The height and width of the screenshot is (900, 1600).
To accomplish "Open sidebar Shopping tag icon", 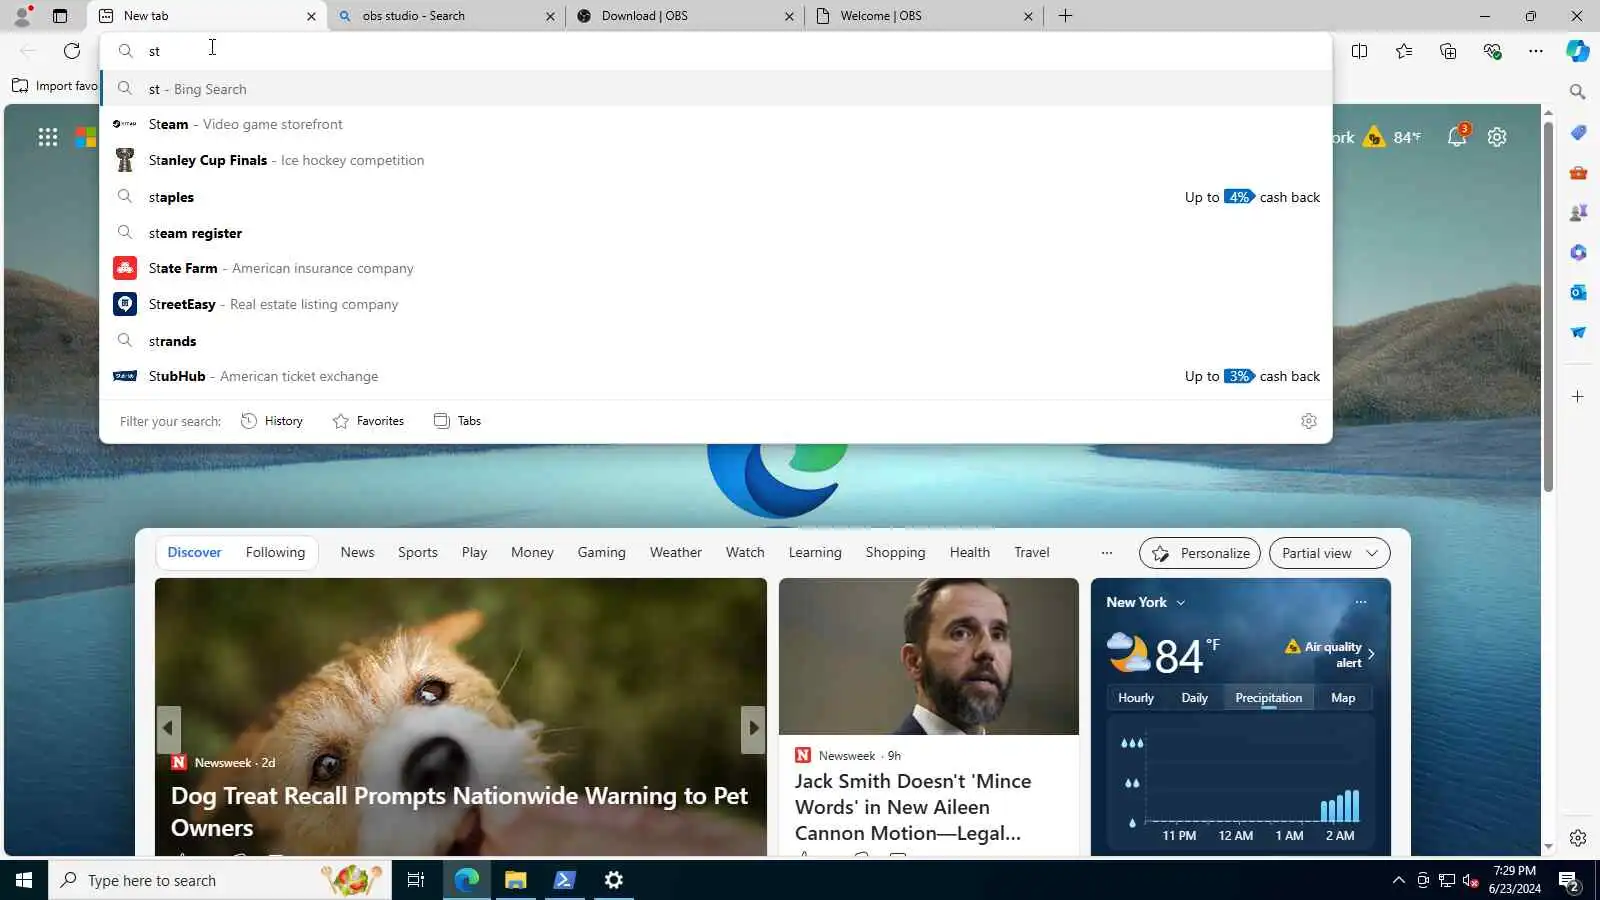I will point(1578,133).
